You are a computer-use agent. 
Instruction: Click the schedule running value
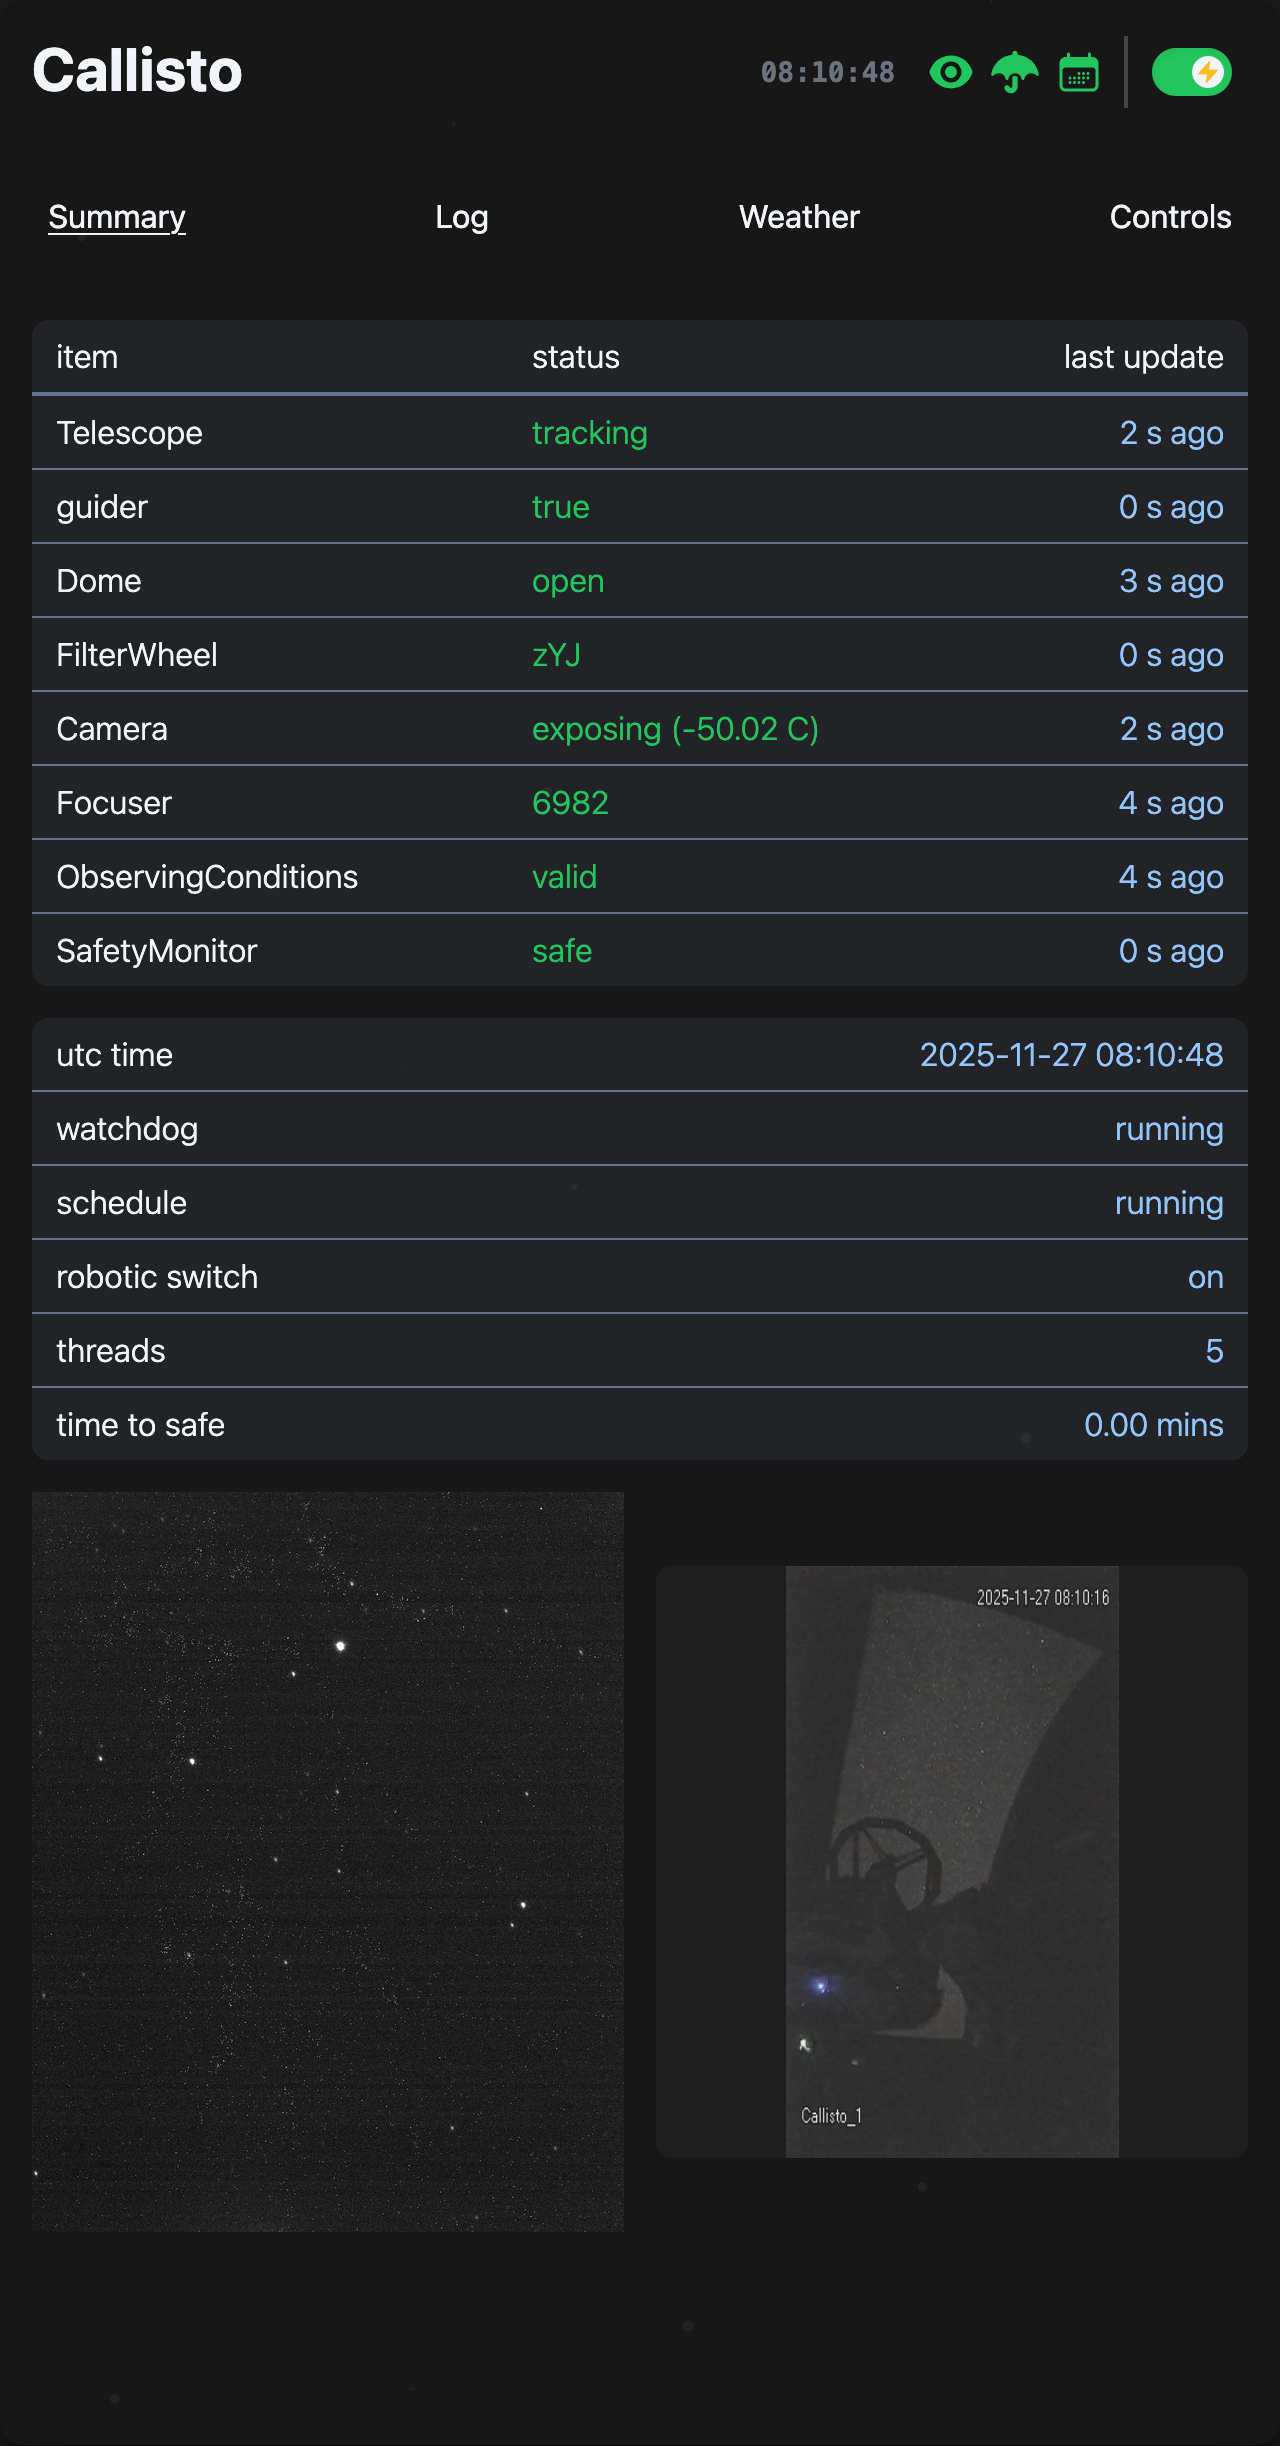coord(1168,1203)
